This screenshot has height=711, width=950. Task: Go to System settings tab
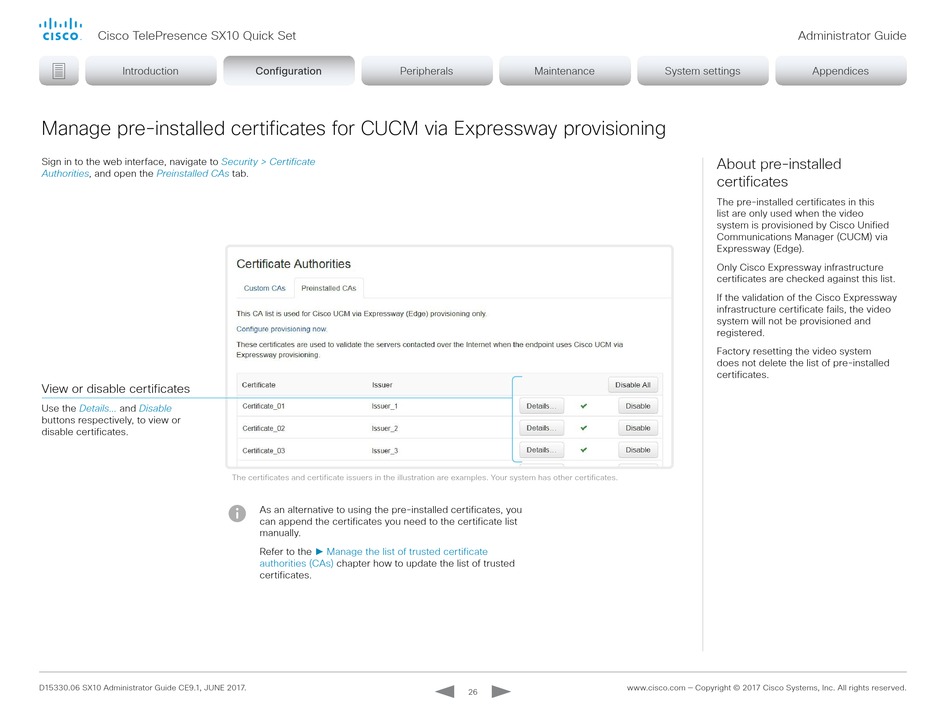click(702, 71)
